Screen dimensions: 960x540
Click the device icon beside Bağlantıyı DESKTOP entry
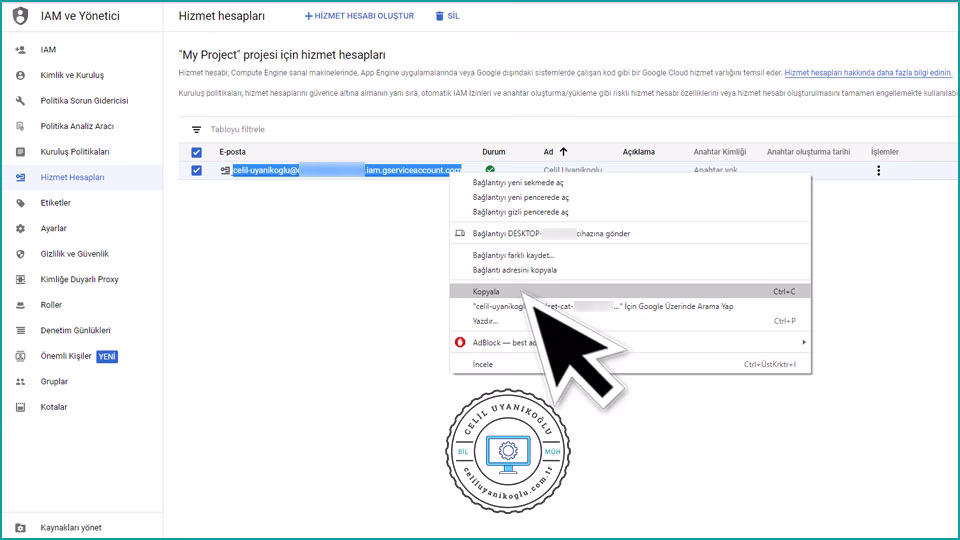click(460, 233)
